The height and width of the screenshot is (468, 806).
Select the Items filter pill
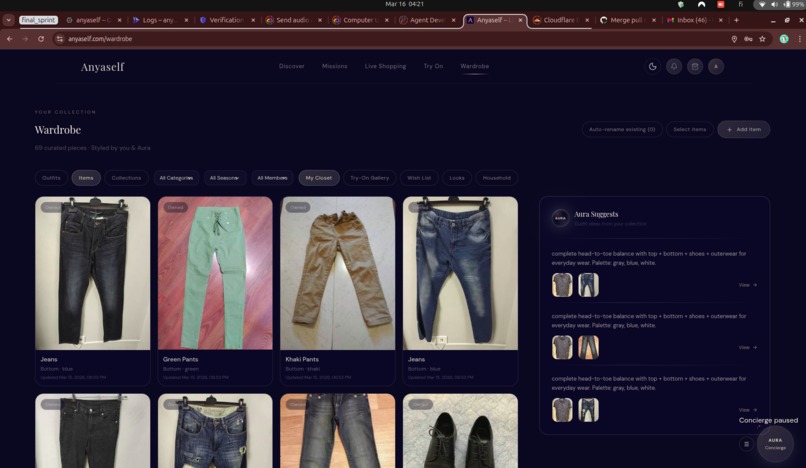click(86, 178)
